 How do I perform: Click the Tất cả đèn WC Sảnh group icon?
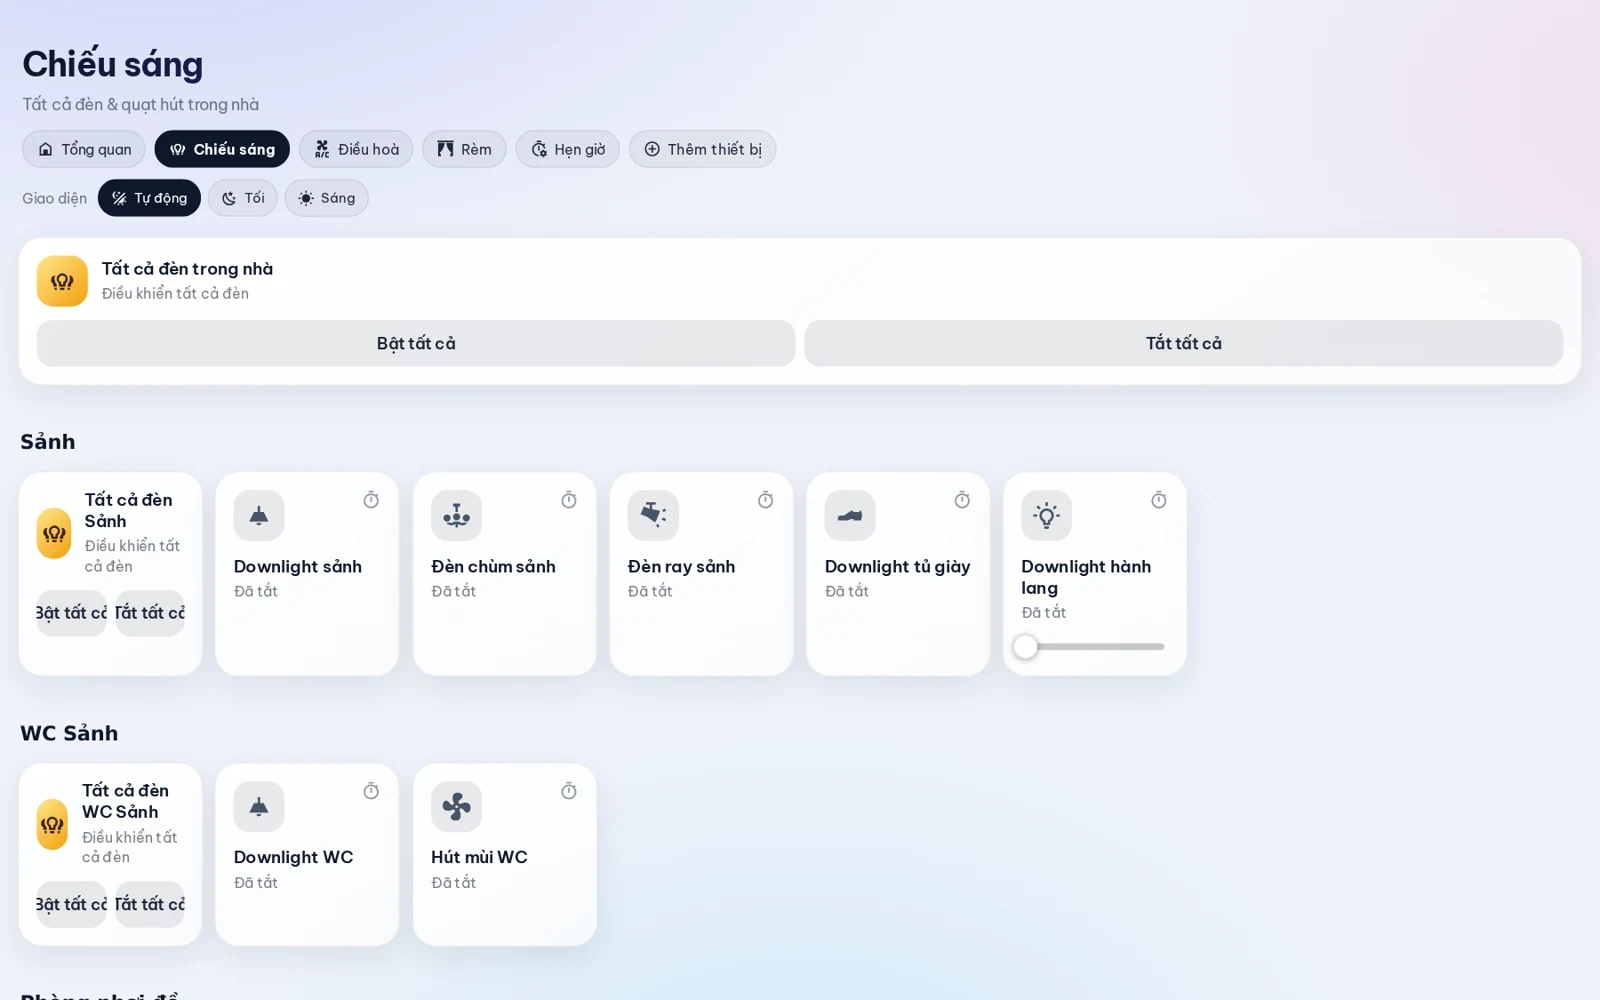[52, 824]
